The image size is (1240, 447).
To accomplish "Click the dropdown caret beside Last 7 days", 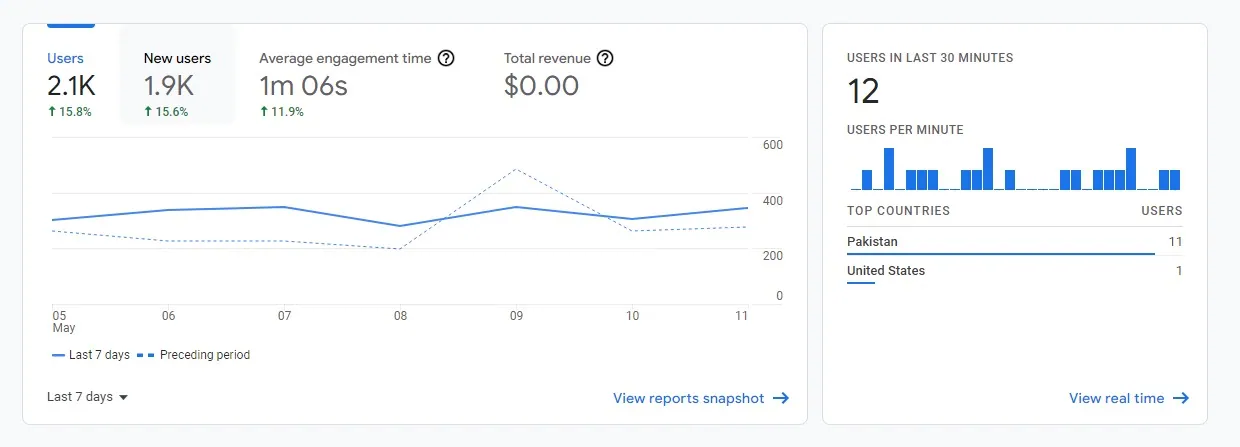I will (x=123, y=398).
